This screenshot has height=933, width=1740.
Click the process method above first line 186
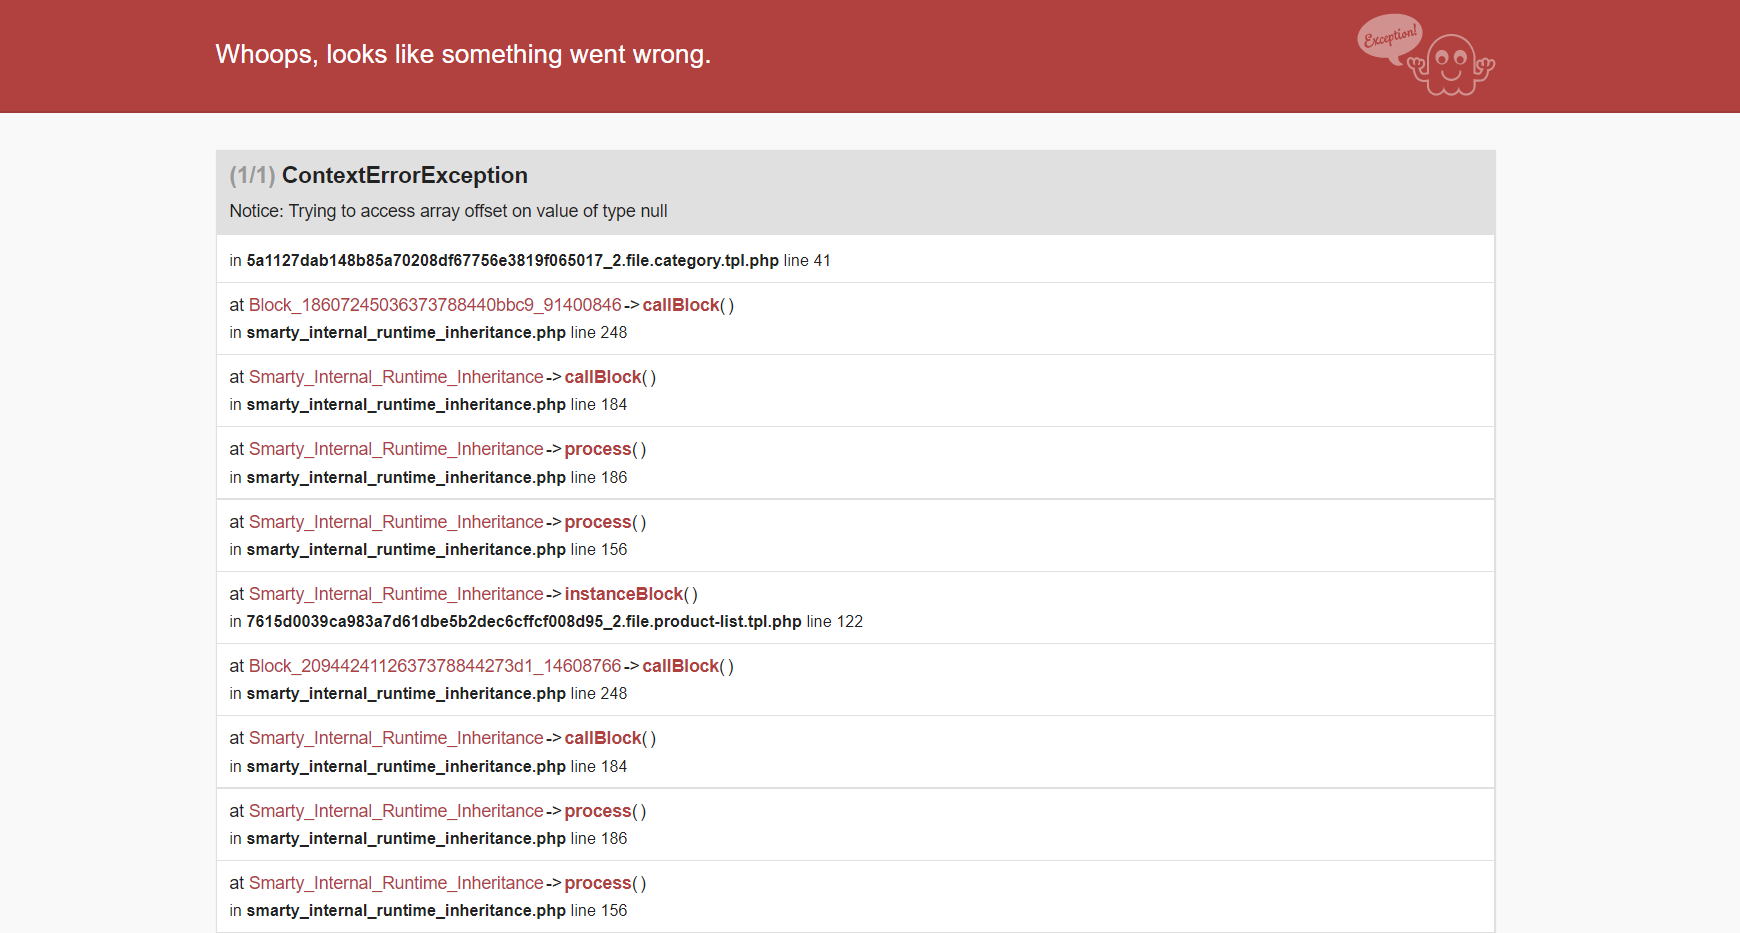(598, 449)
